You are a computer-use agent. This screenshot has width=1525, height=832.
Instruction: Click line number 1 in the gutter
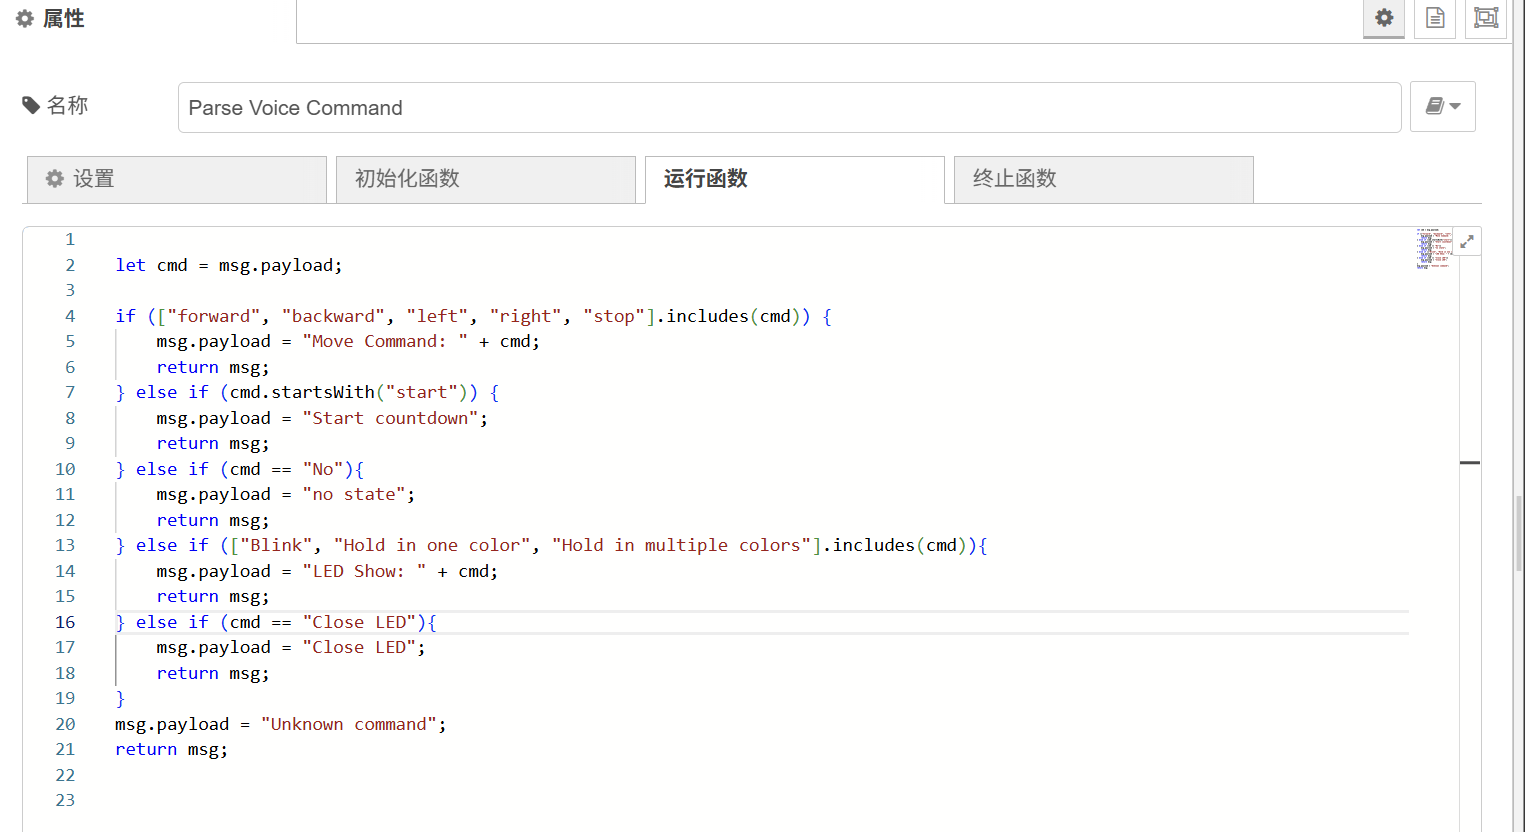point(69,239)
